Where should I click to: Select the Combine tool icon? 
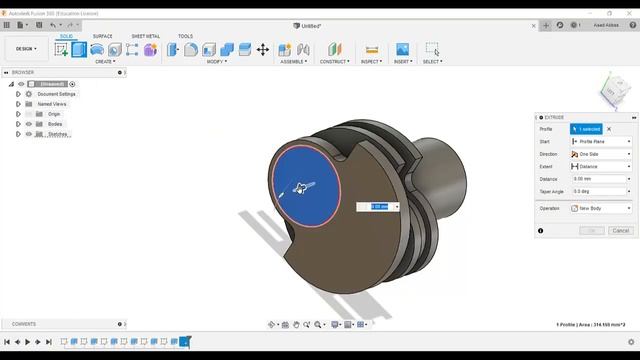(x=227, y=50)
